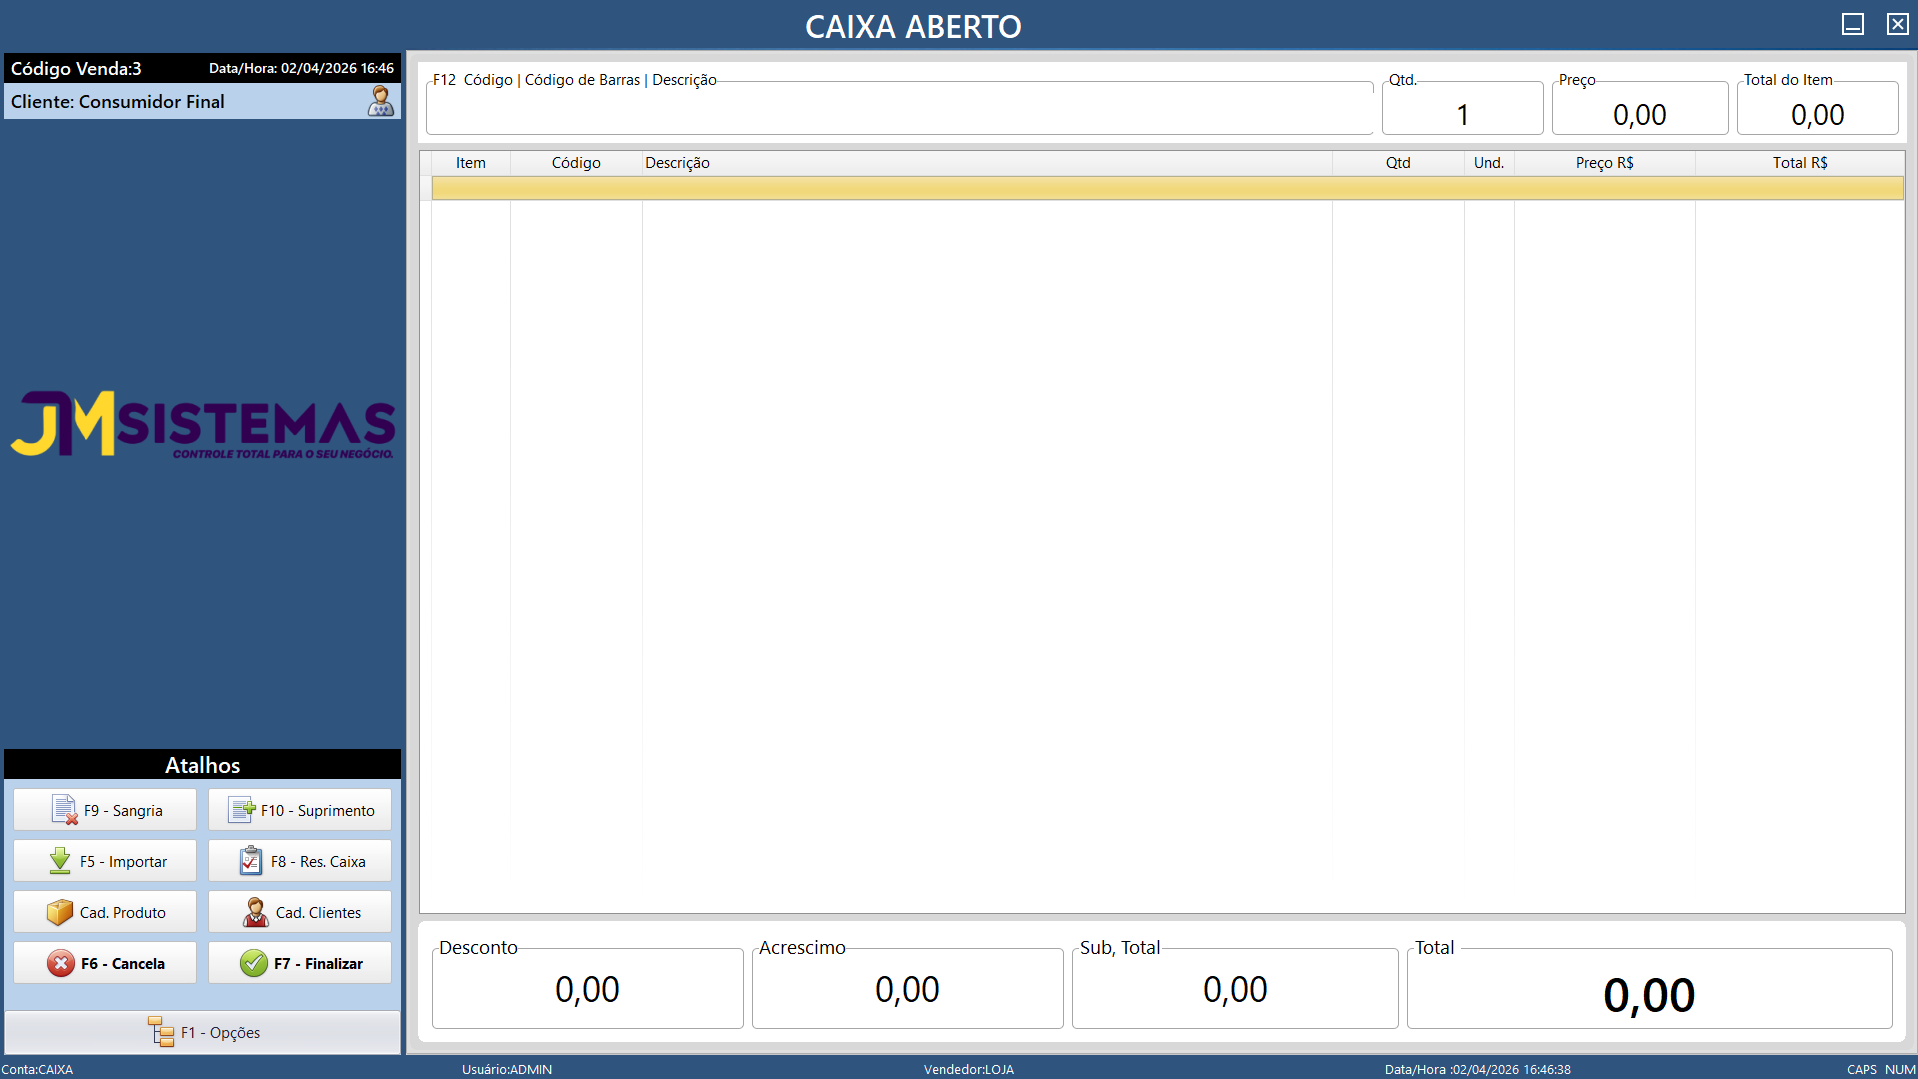This screenshot has height=1079, width=1918.
Task: Open Cad. Produto product registration
Action: tap(105, 912)
